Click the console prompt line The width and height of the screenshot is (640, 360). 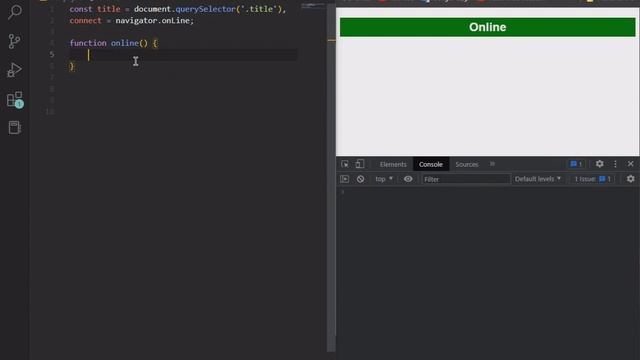[488, 192]
